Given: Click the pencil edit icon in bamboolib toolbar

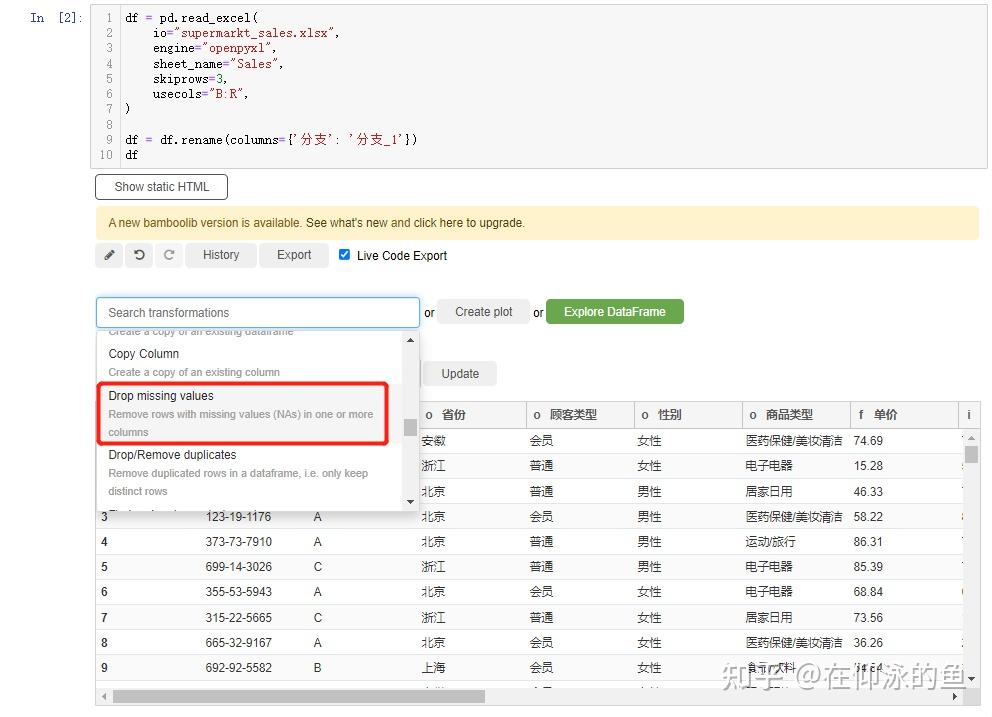Looking at the screenshot, I should point(109,255).
